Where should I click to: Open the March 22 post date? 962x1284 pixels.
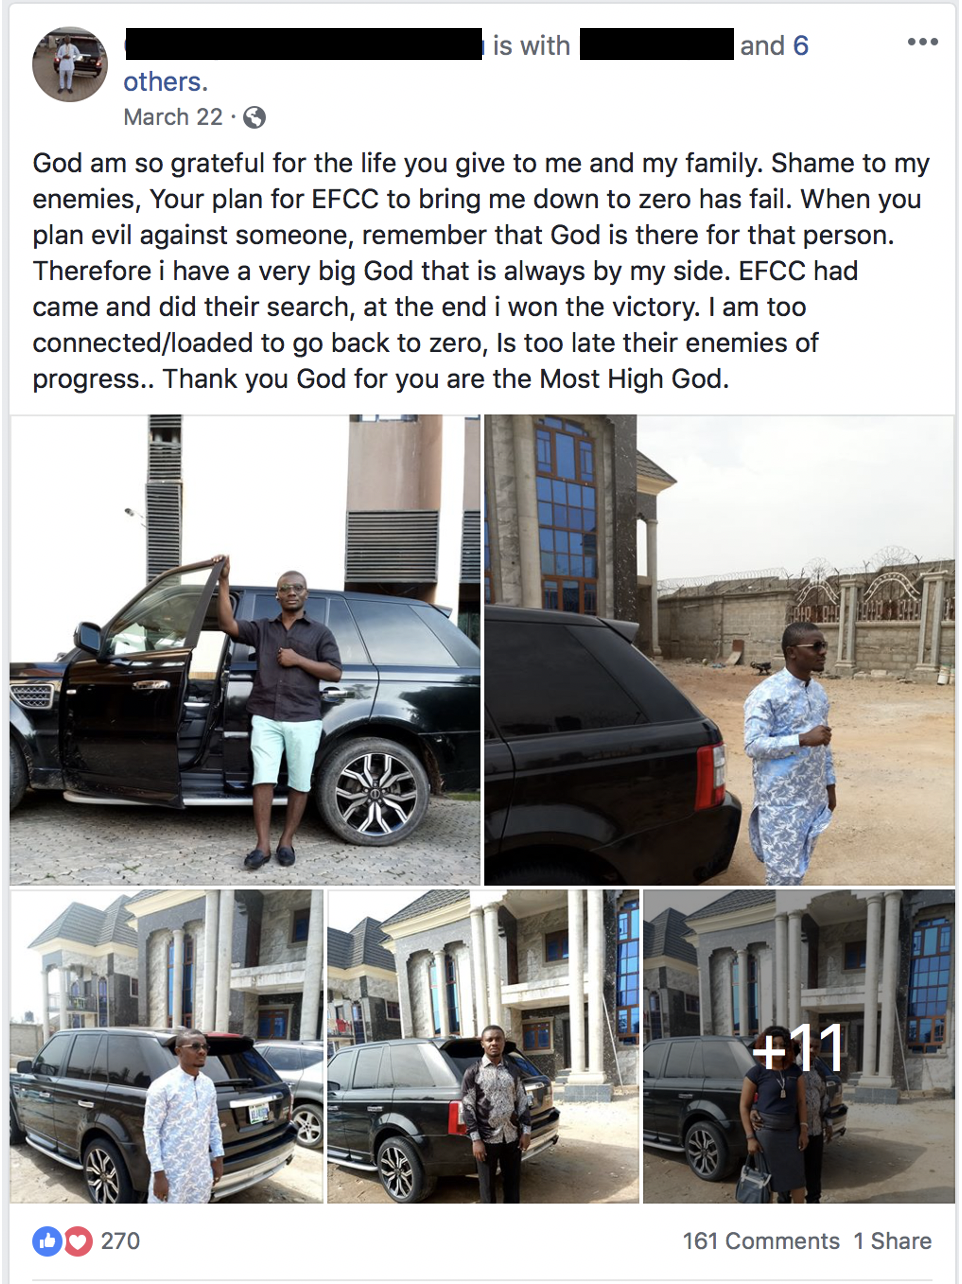(173, 117)
